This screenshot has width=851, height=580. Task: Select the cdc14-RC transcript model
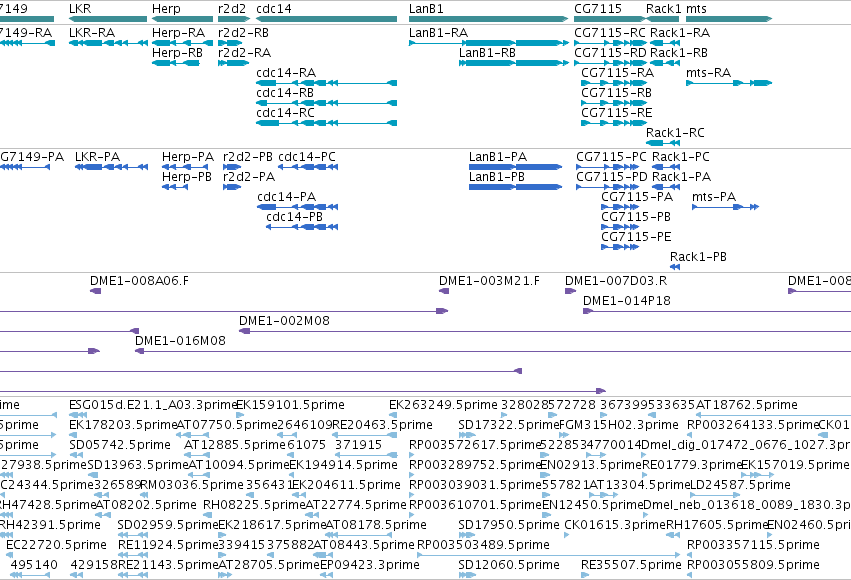point(326,123)
